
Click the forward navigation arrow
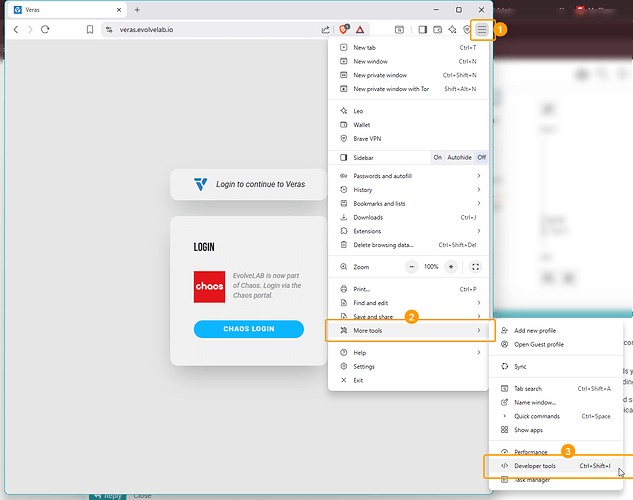[x=30, y=29]
